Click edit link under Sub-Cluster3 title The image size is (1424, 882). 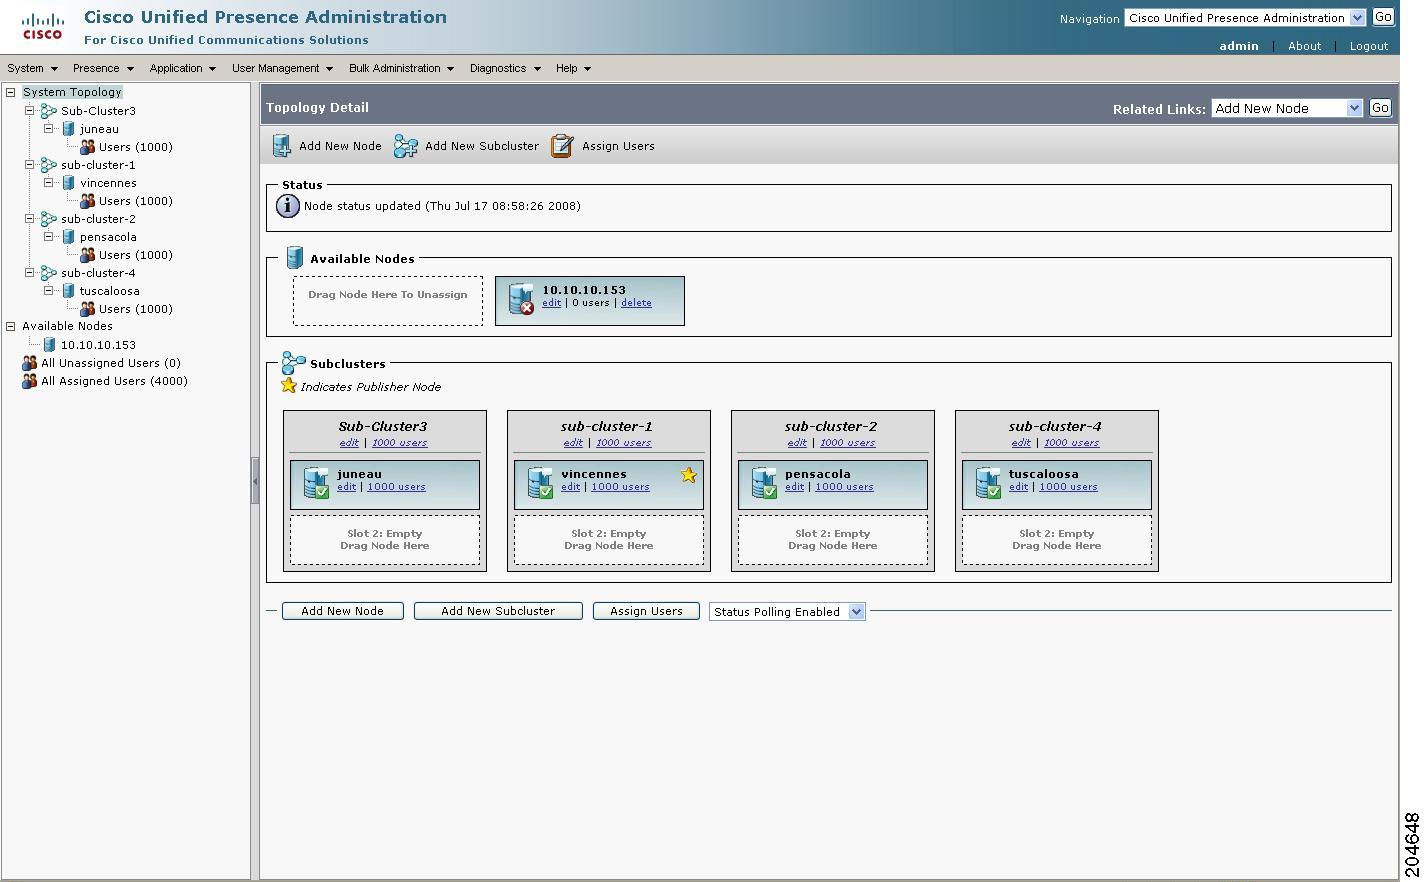coord(349,443)
